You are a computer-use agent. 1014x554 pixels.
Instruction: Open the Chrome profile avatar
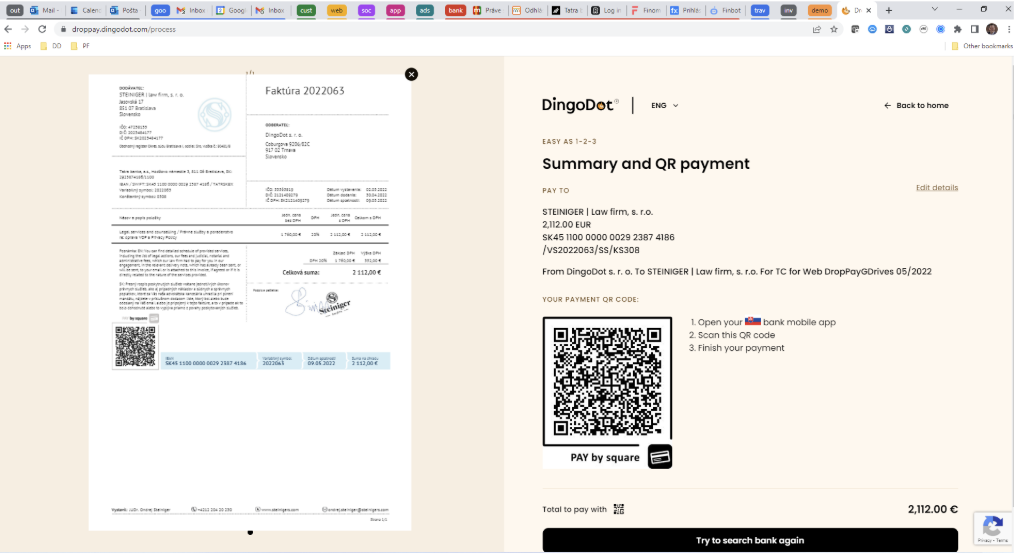(x=992, y=29)
